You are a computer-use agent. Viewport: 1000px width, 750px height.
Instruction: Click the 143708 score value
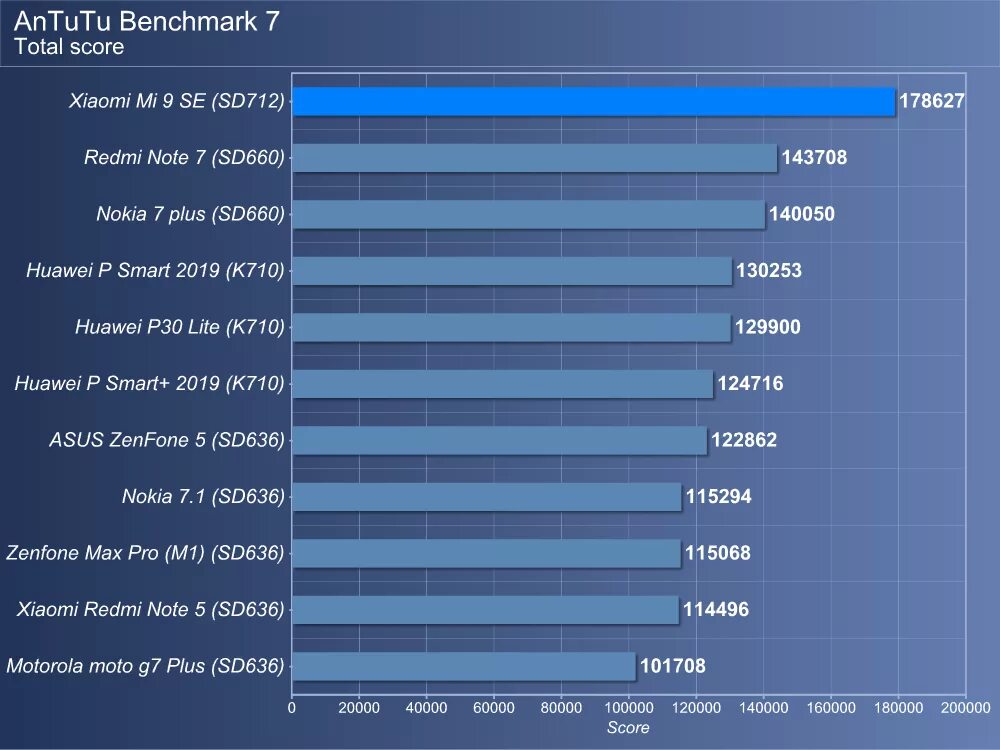[x=814, y=158]
